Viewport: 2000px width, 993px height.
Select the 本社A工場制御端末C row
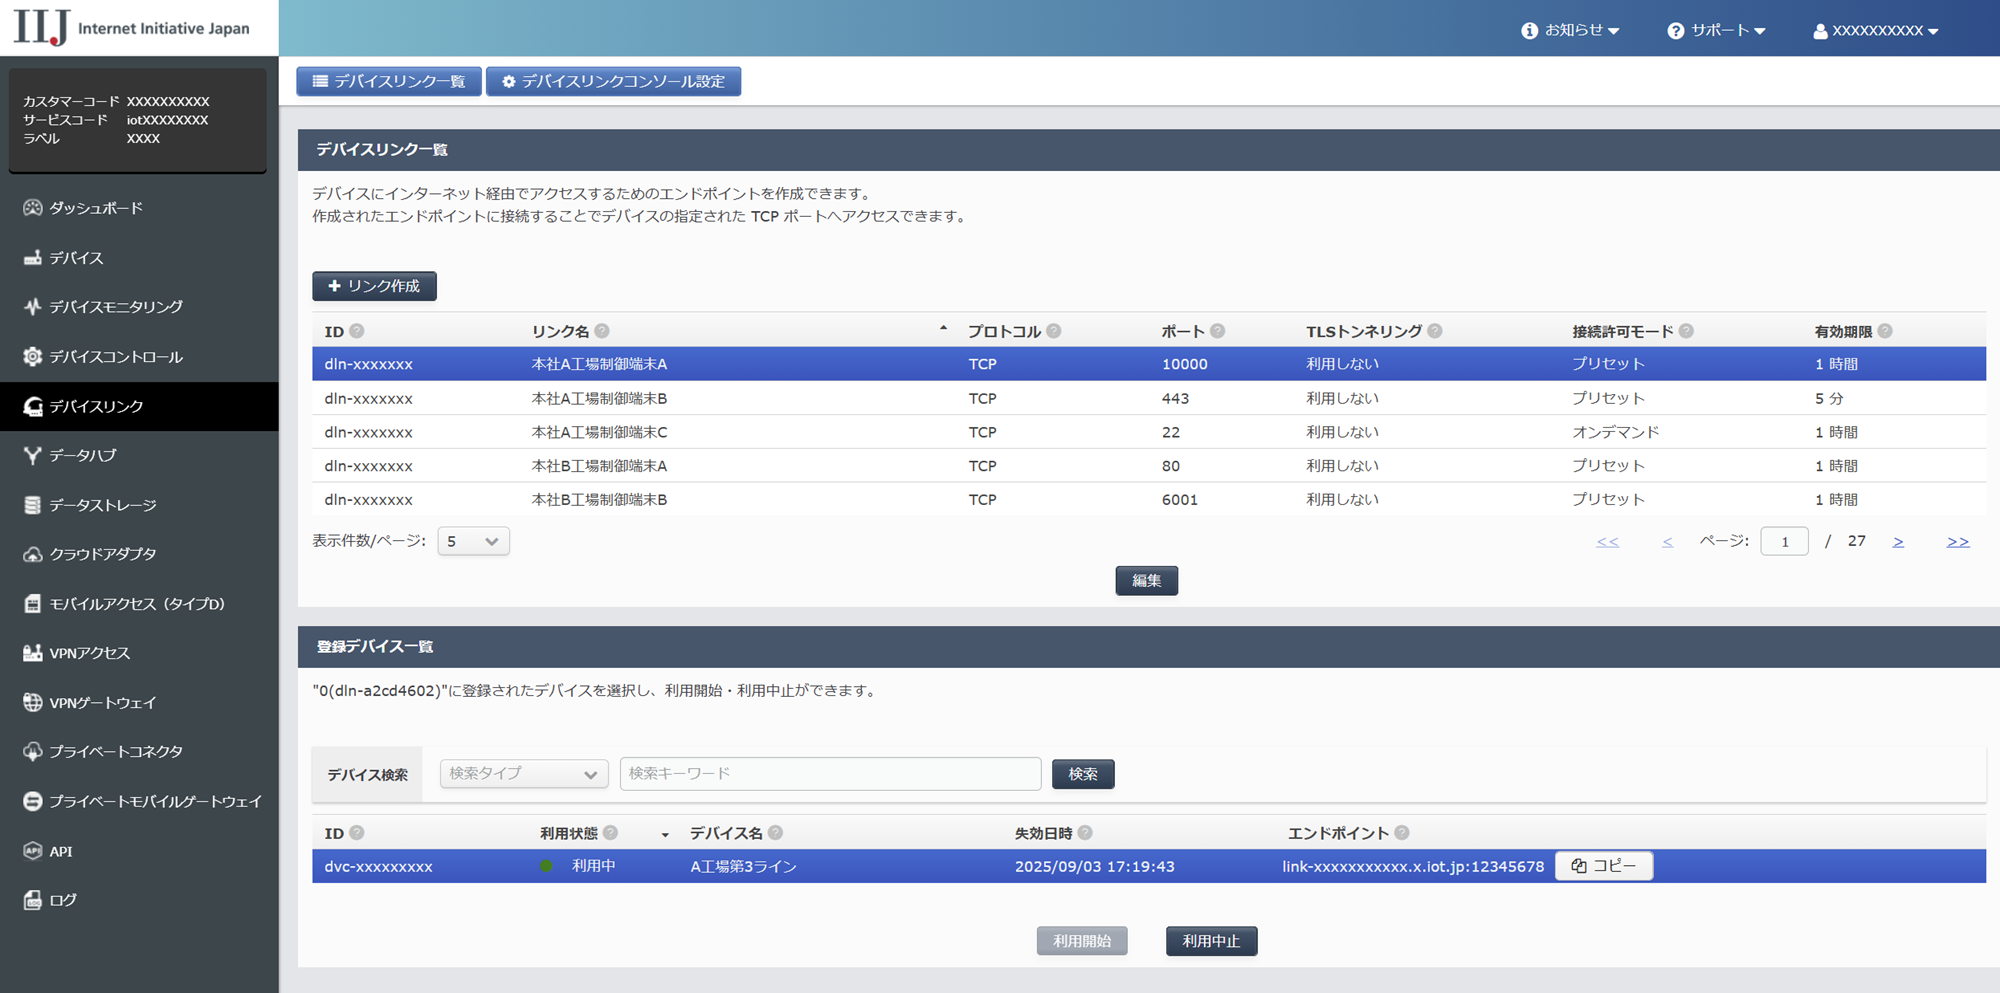coord(599,432)
